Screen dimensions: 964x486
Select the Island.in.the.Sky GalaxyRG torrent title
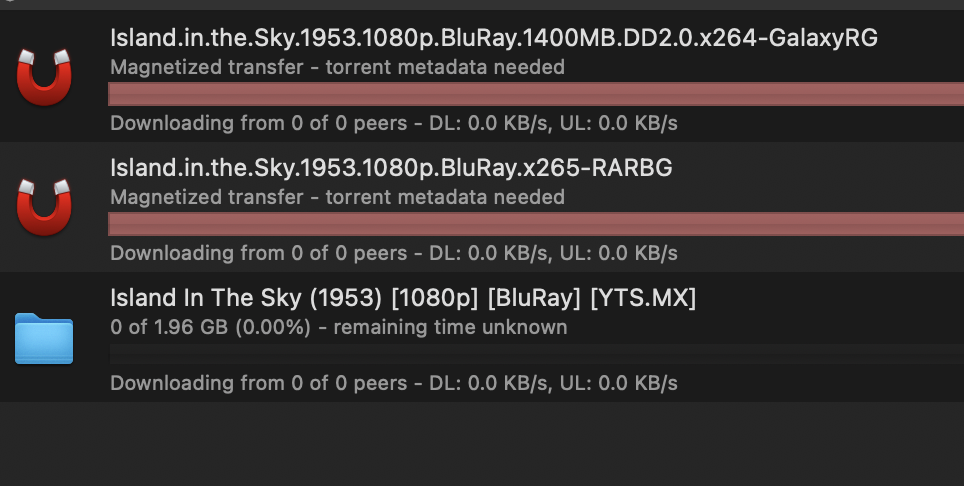coord(494,39)
